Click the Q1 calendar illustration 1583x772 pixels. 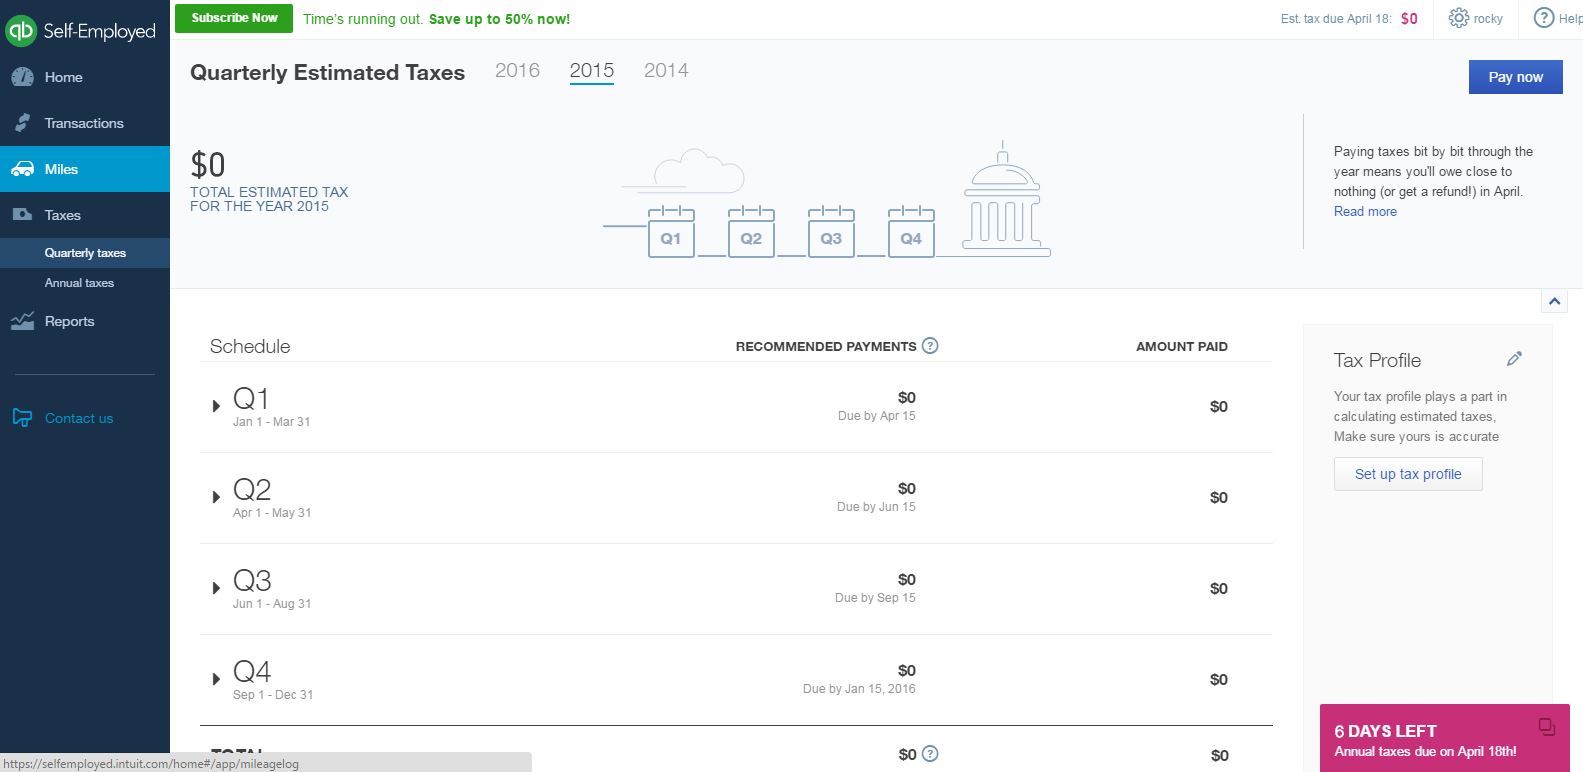(671, 233)
